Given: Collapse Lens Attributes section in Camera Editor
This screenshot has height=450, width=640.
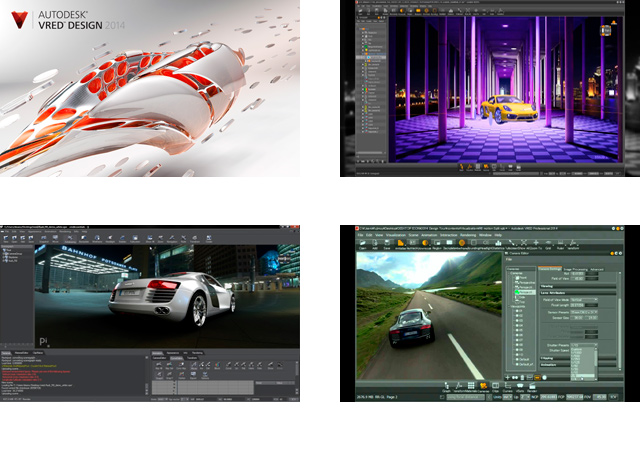Looking at the screenshot, I should coord(578,293).
